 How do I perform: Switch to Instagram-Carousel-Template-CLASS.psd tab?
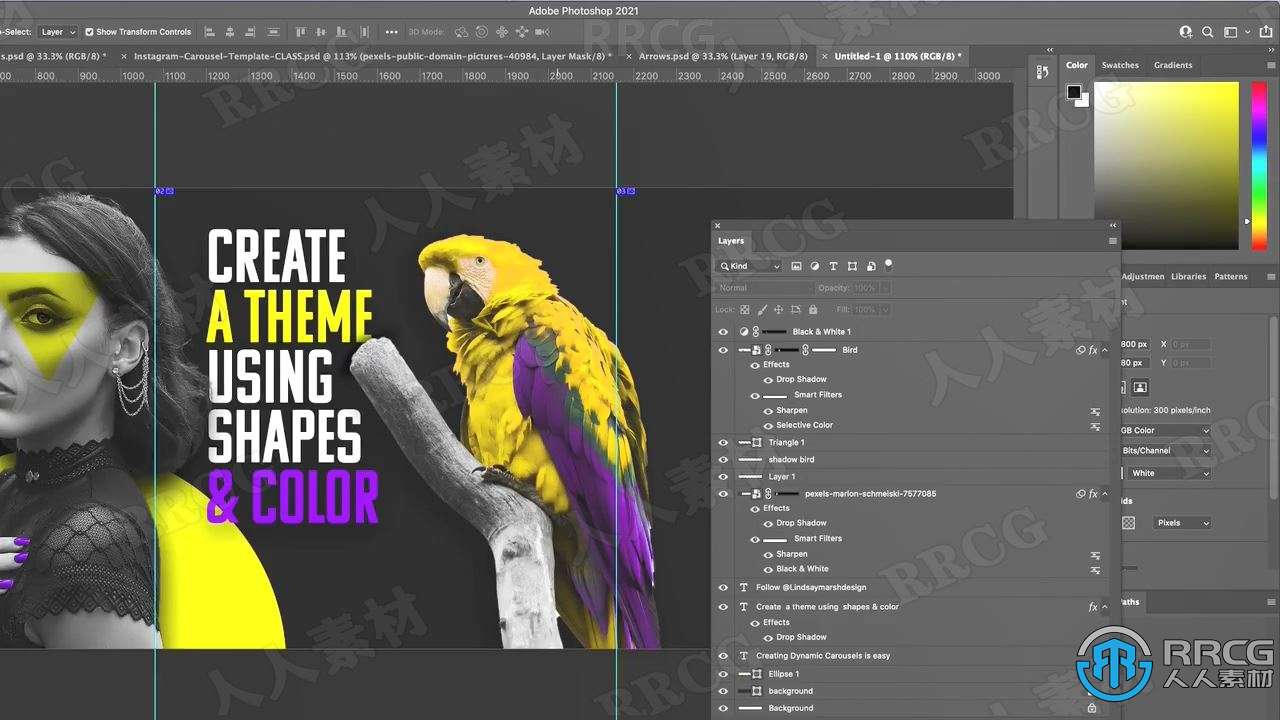[372, 57]
